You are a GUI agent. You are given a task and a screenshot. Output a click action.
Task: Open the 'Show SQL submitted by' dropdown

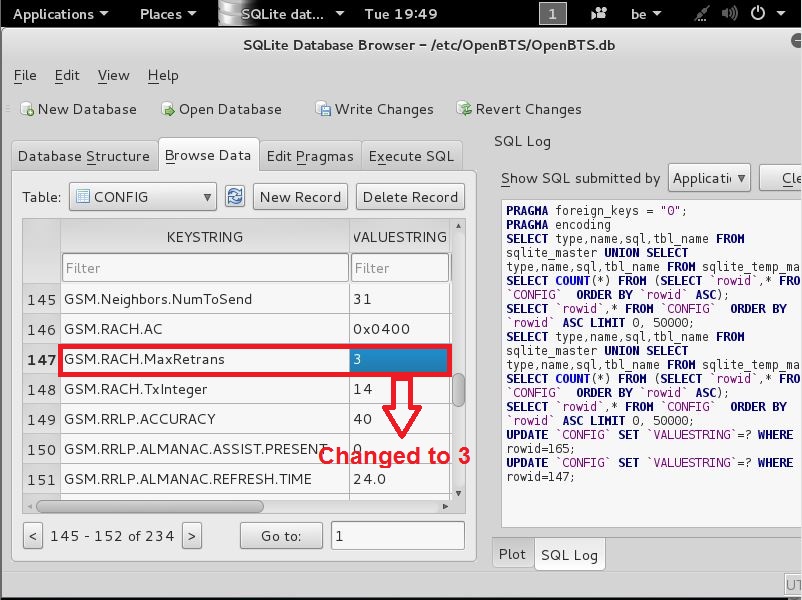pos(709,178)
